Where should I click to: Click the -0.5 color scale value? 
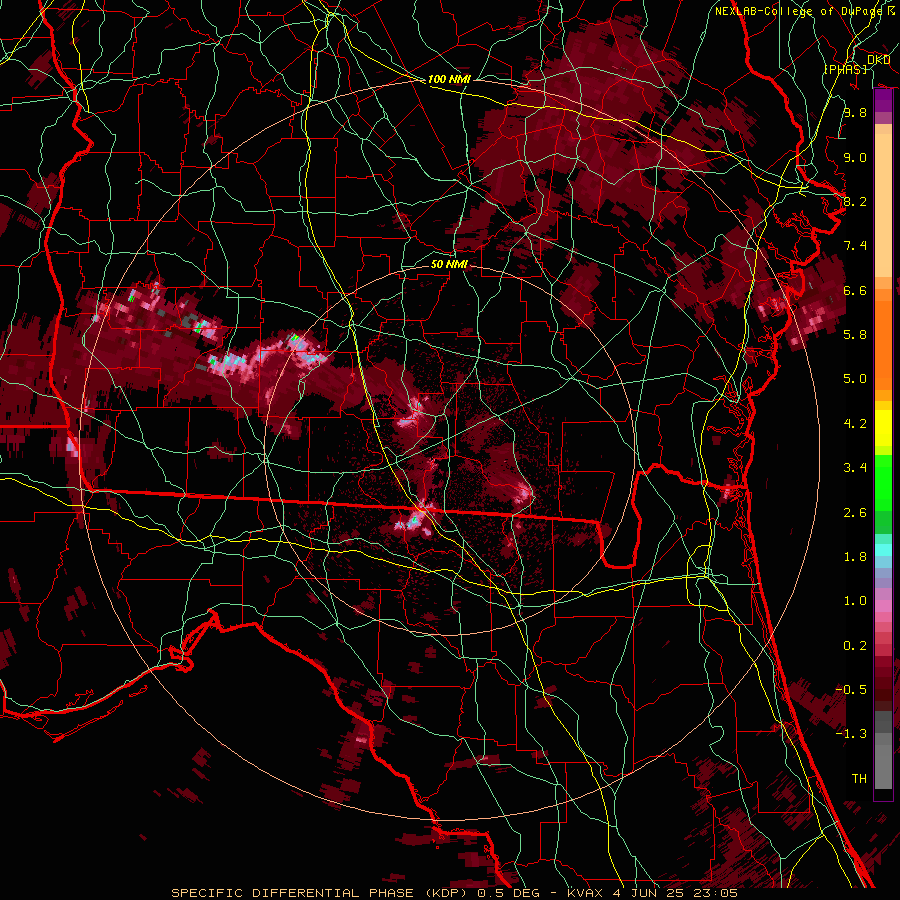coord(851,690)
